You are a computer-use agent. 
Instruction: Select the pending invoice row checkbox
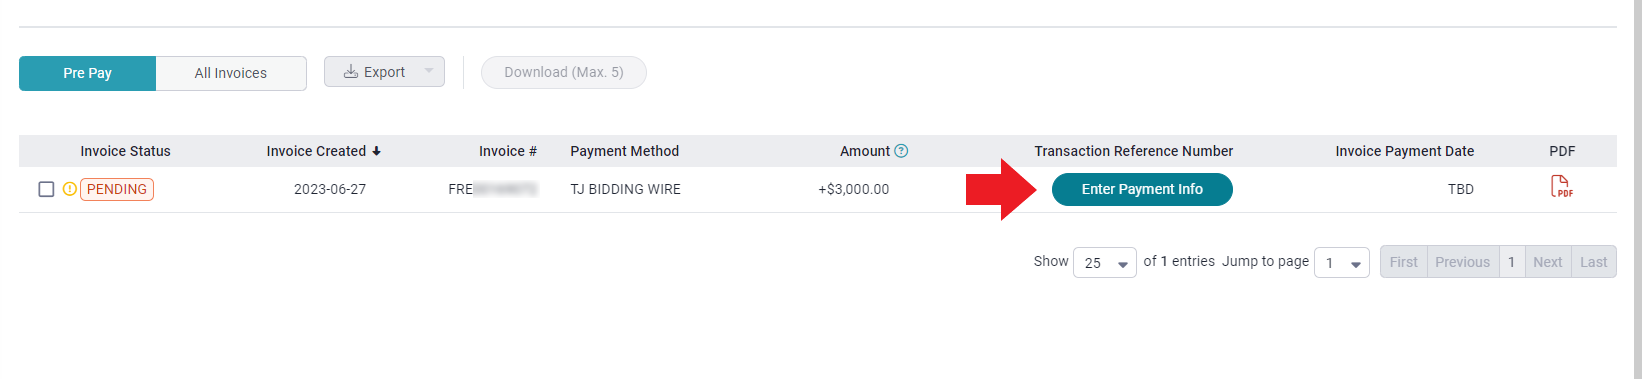(x=46, y=189)
